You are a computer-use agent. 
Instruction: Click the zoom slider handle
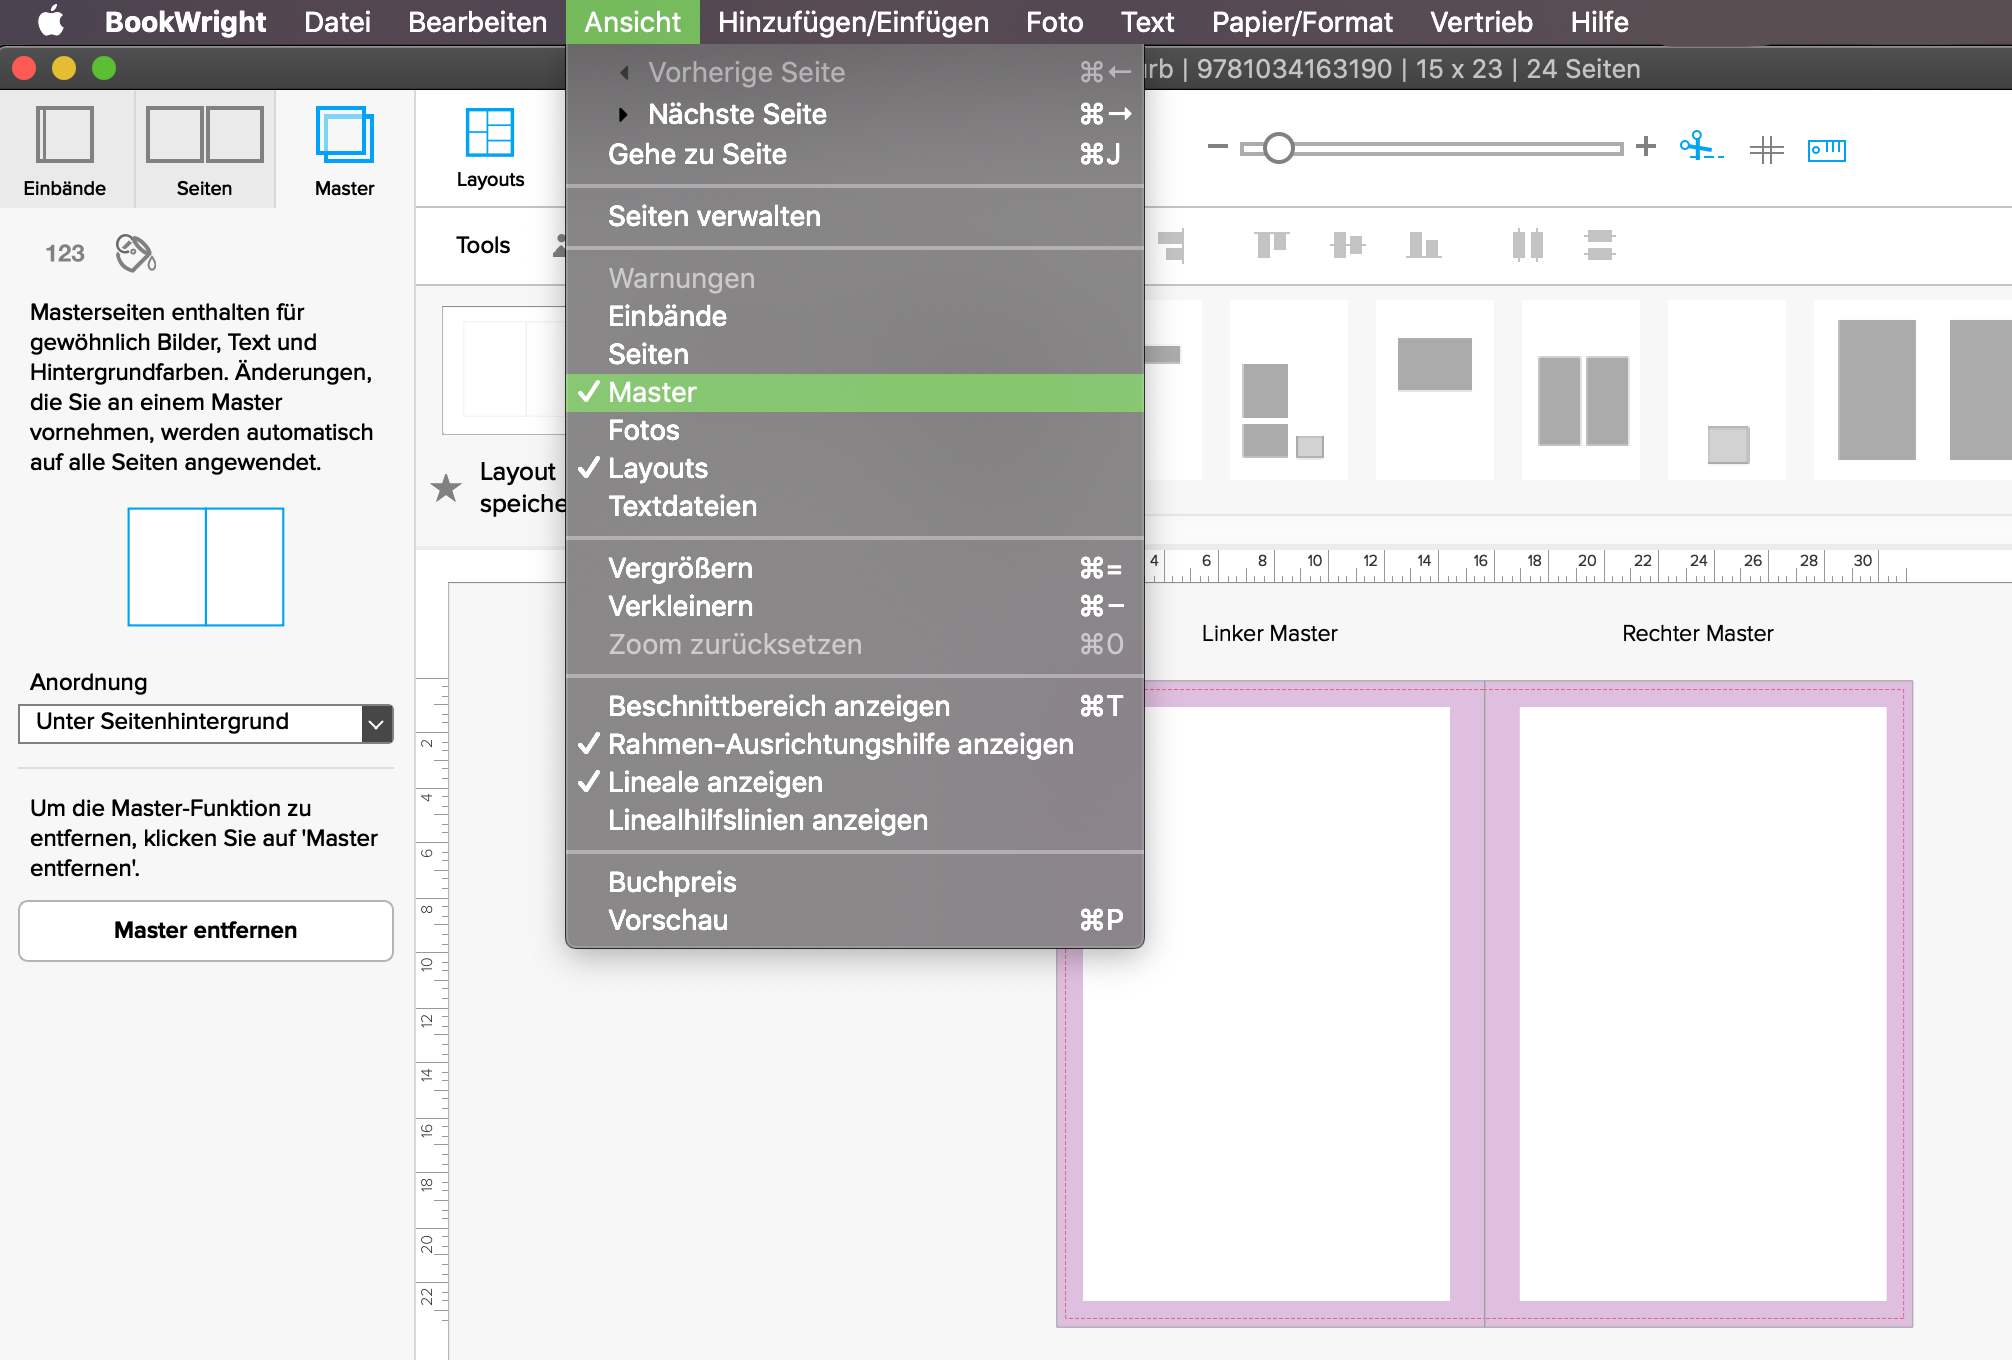click(x=1278, y=148)
